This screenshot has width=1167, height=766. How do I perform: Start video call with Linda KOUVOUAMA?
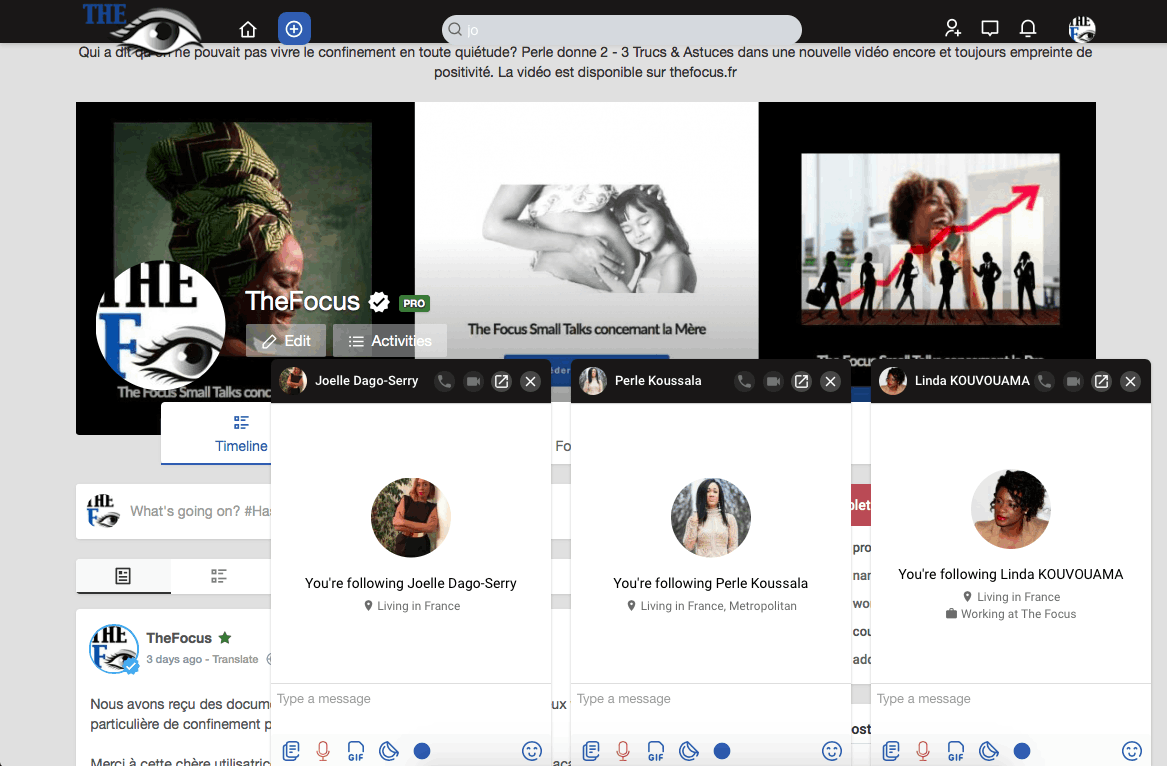pyautogui.click(x=1073, y=381)
